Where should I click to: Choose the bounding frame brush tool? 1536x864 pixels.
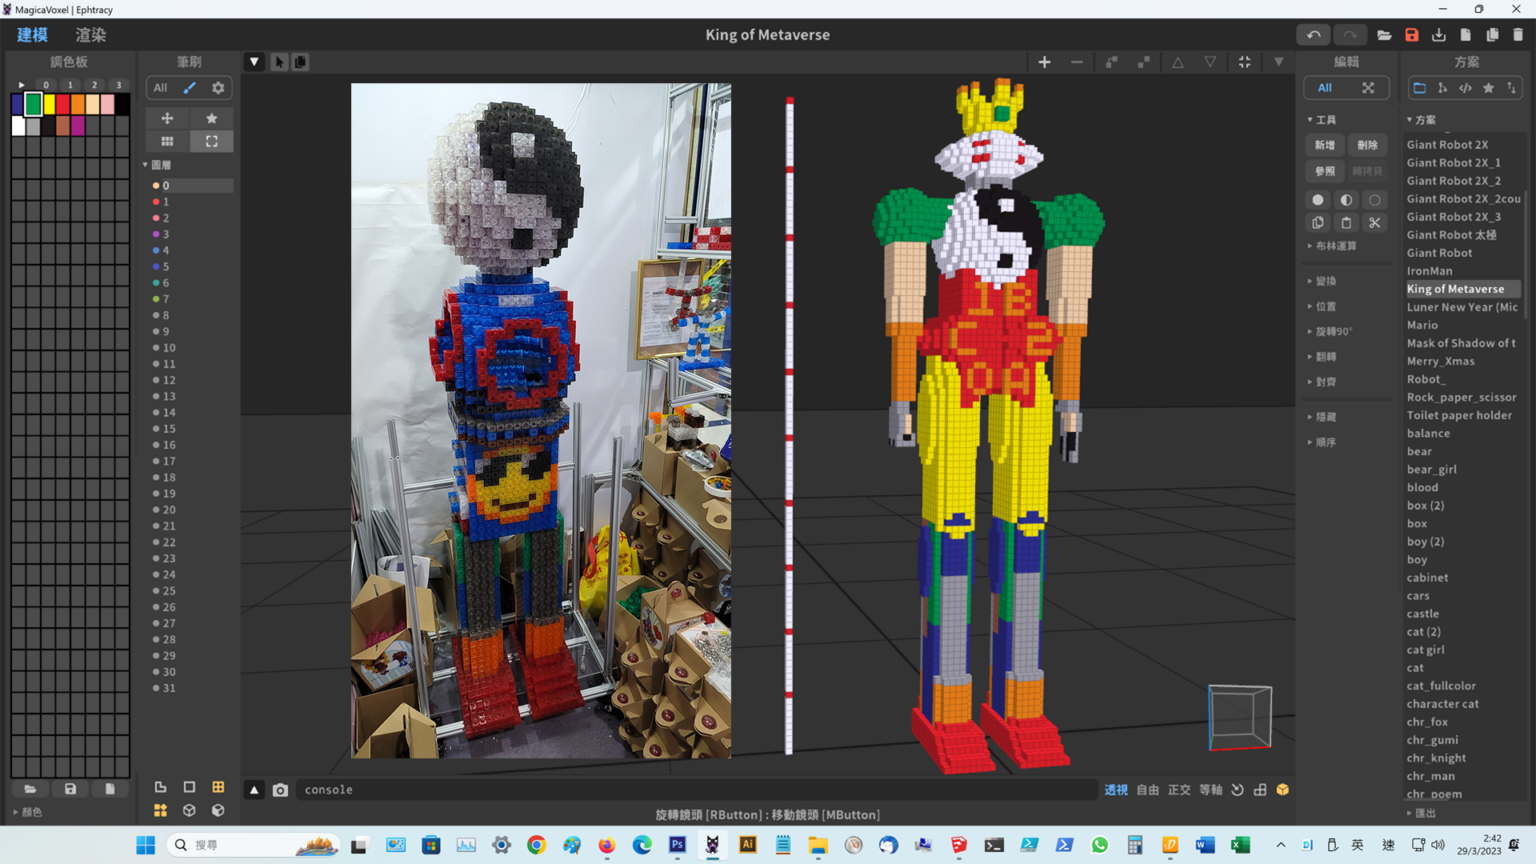212,141
